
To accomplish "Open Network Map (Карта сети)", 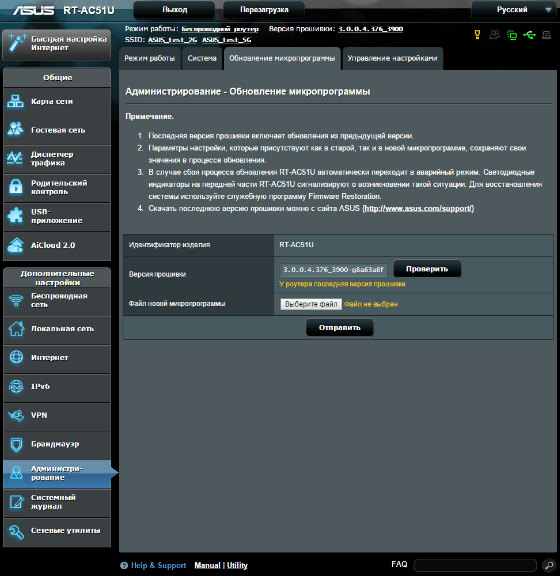I will [x=57, y=102].
